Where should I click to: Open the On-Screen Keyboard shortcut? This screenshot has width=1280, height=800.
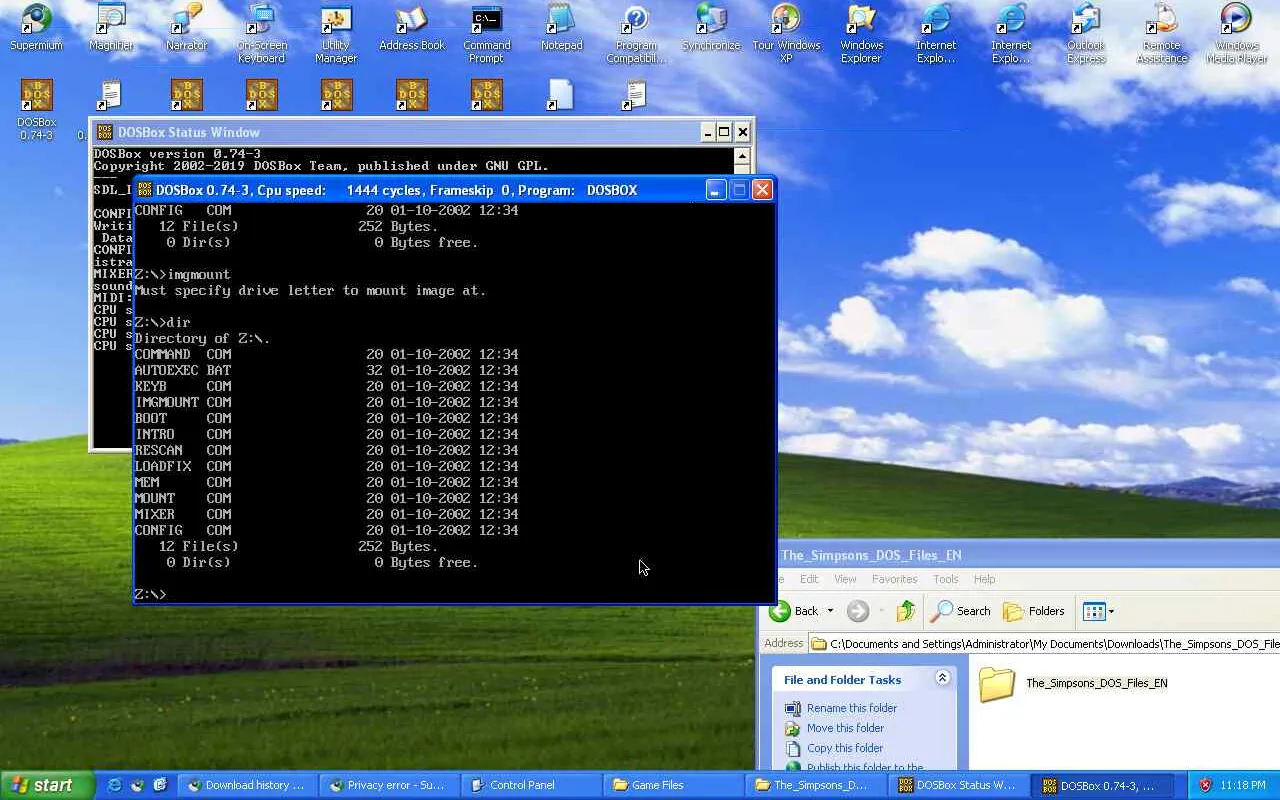[261, 33]
